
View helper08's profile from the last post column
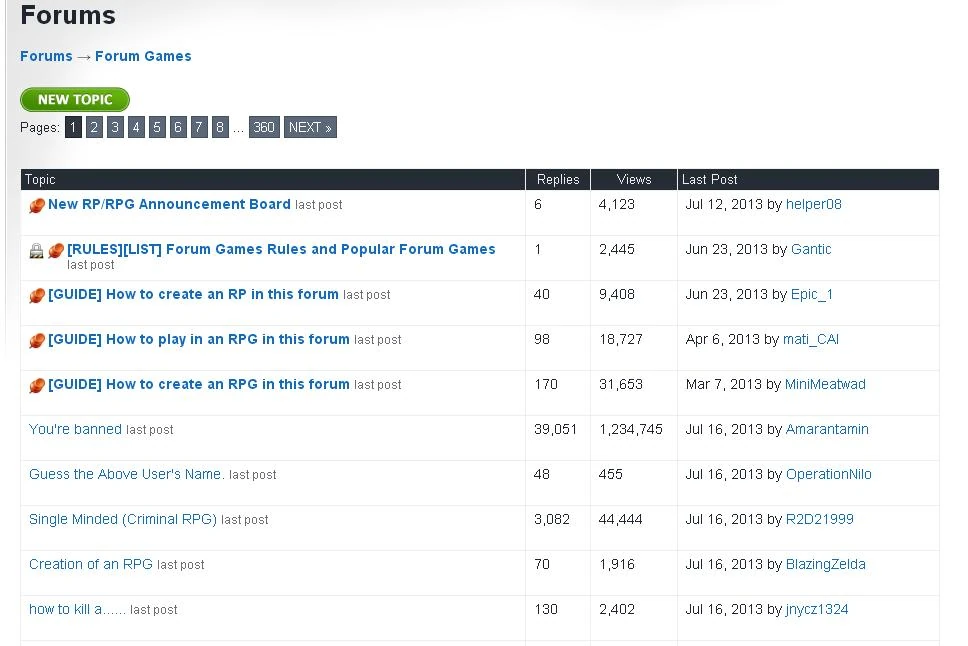point(814,204)
